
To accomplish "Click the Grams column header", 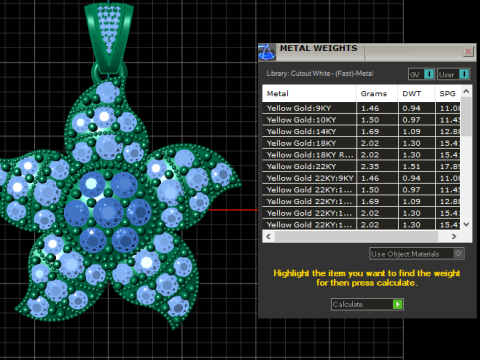I will [x=377, y=94].
